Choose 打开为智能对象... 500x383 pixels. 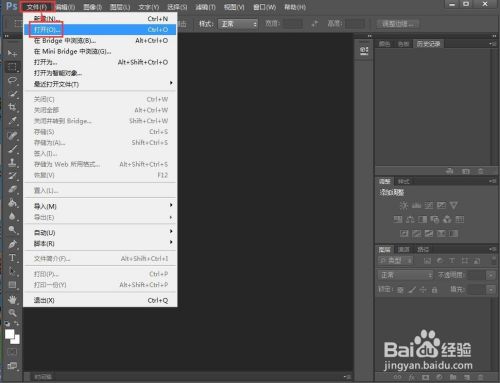pos(100,73)
